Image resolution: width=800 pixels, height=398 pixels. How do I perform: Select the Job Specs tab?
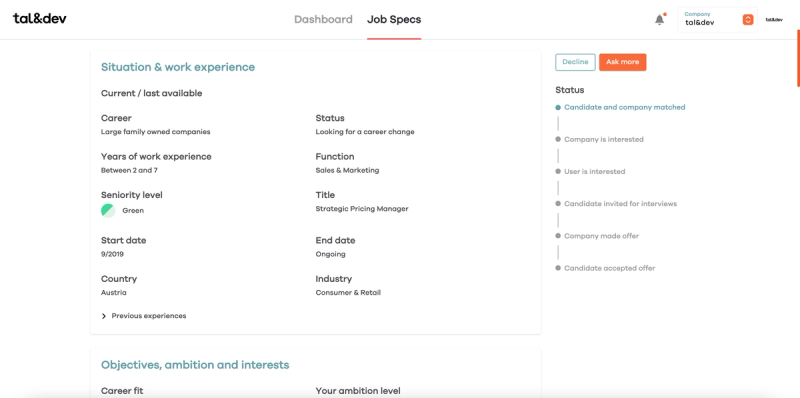point(394,19)
